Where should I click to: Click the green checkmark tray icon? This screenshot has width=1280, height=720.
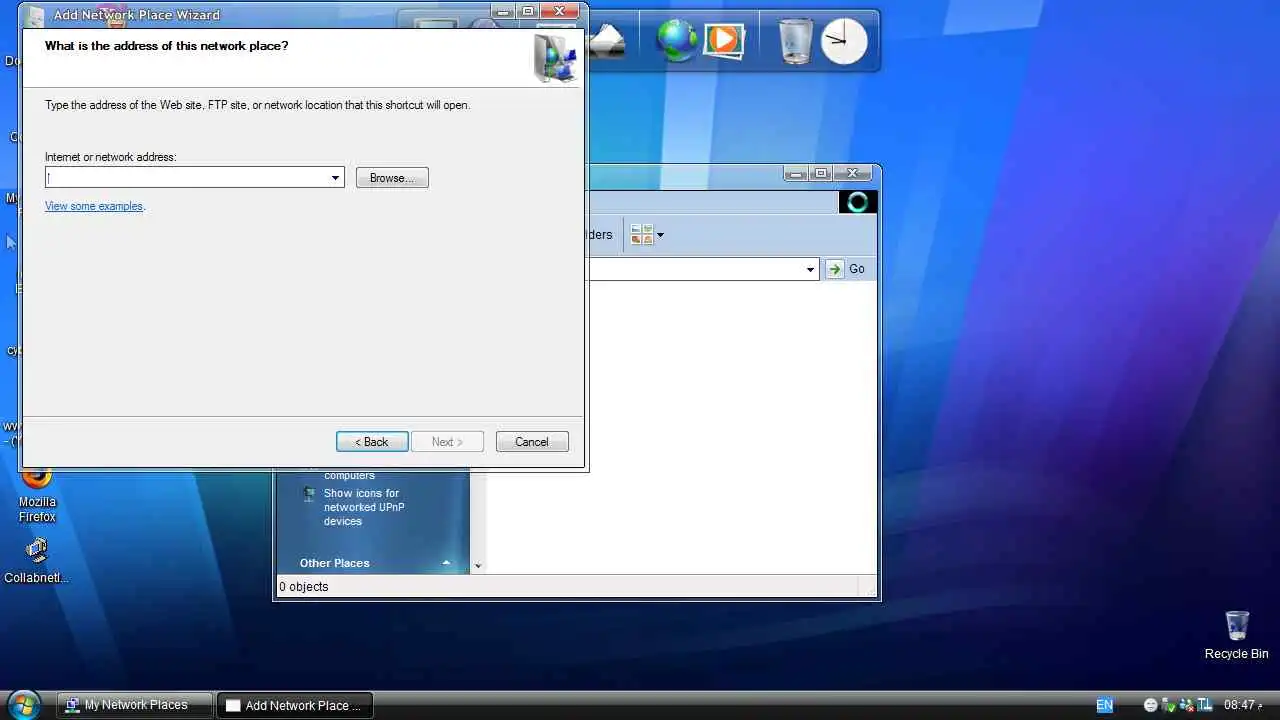(1169, 705)
